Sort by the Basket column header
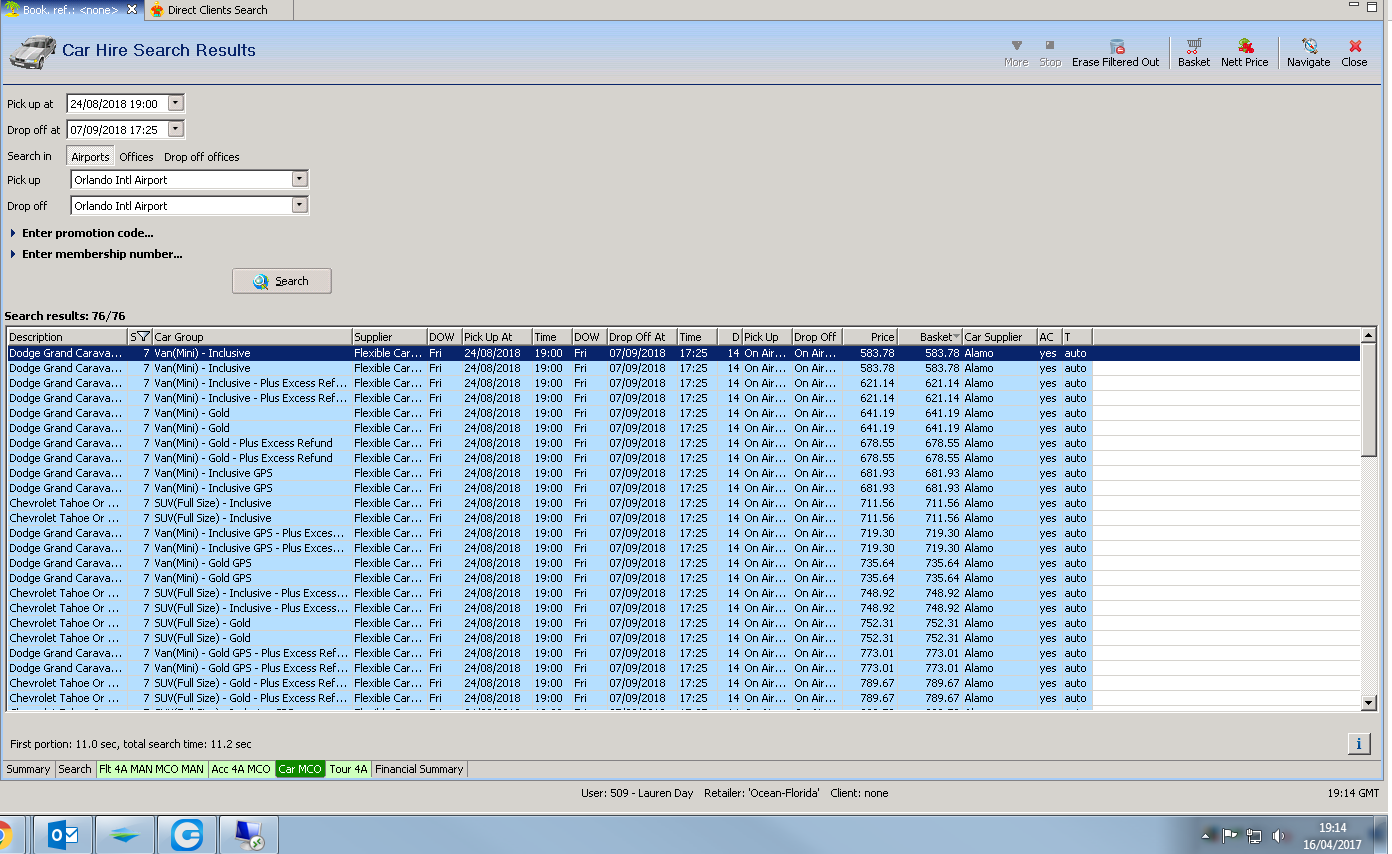The height and width of the screenshot is (854, 1392). coord(930,337)
